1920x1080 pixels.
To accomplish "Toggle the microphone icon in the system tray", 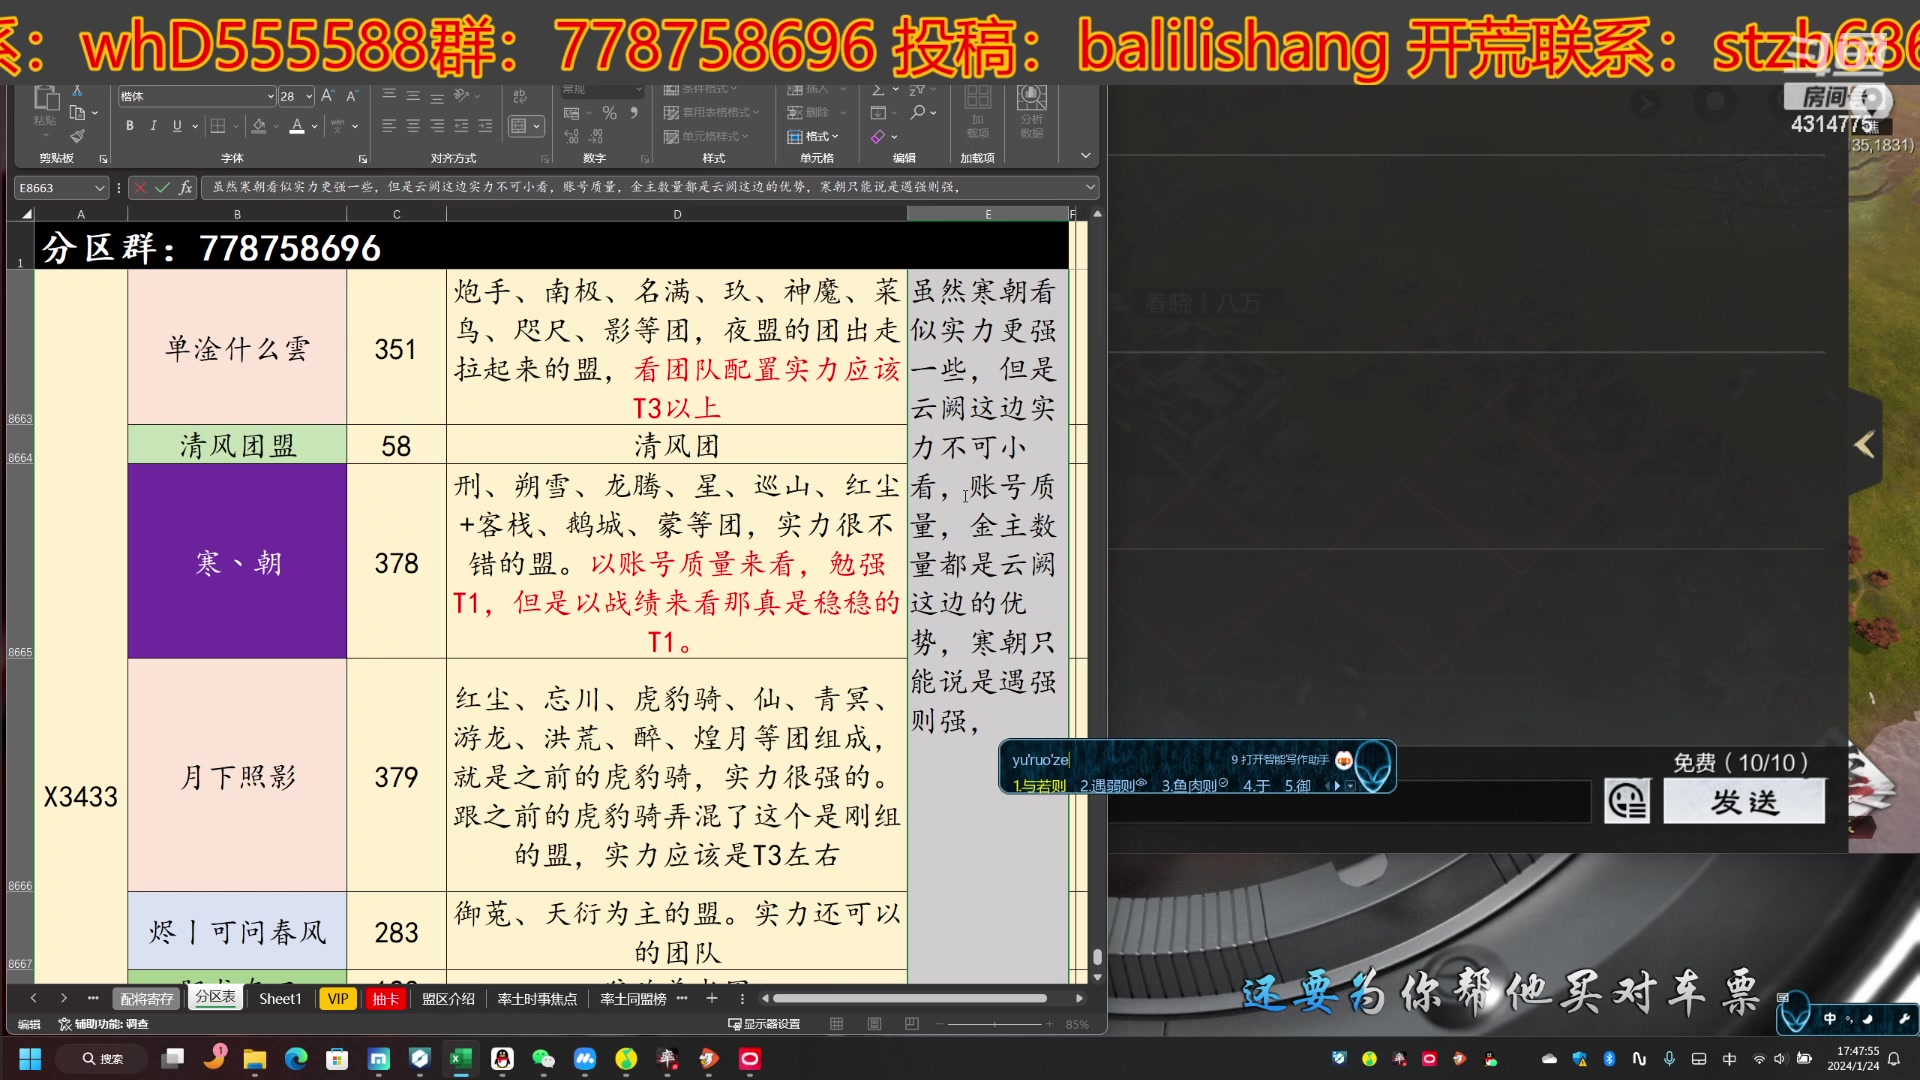I will click(1669, 1058).
